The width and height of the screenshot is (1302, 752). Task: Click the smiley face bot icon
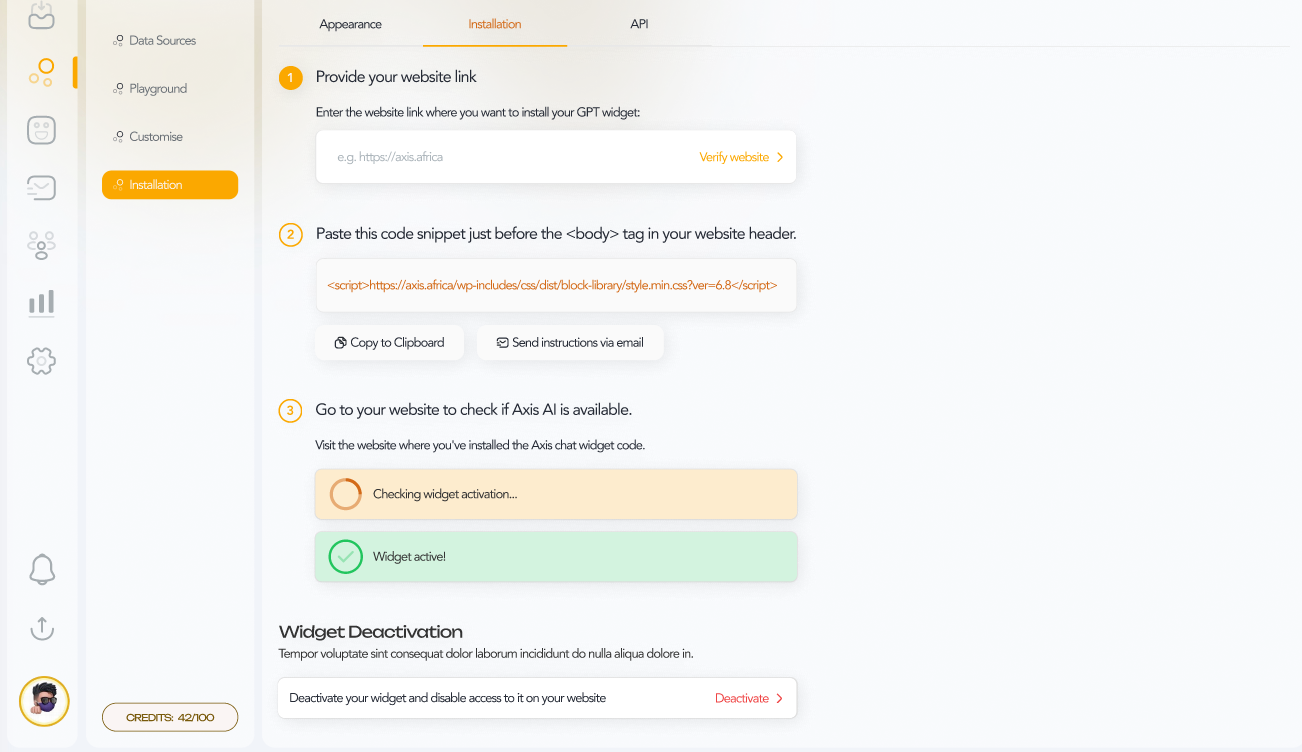(41, 130)
